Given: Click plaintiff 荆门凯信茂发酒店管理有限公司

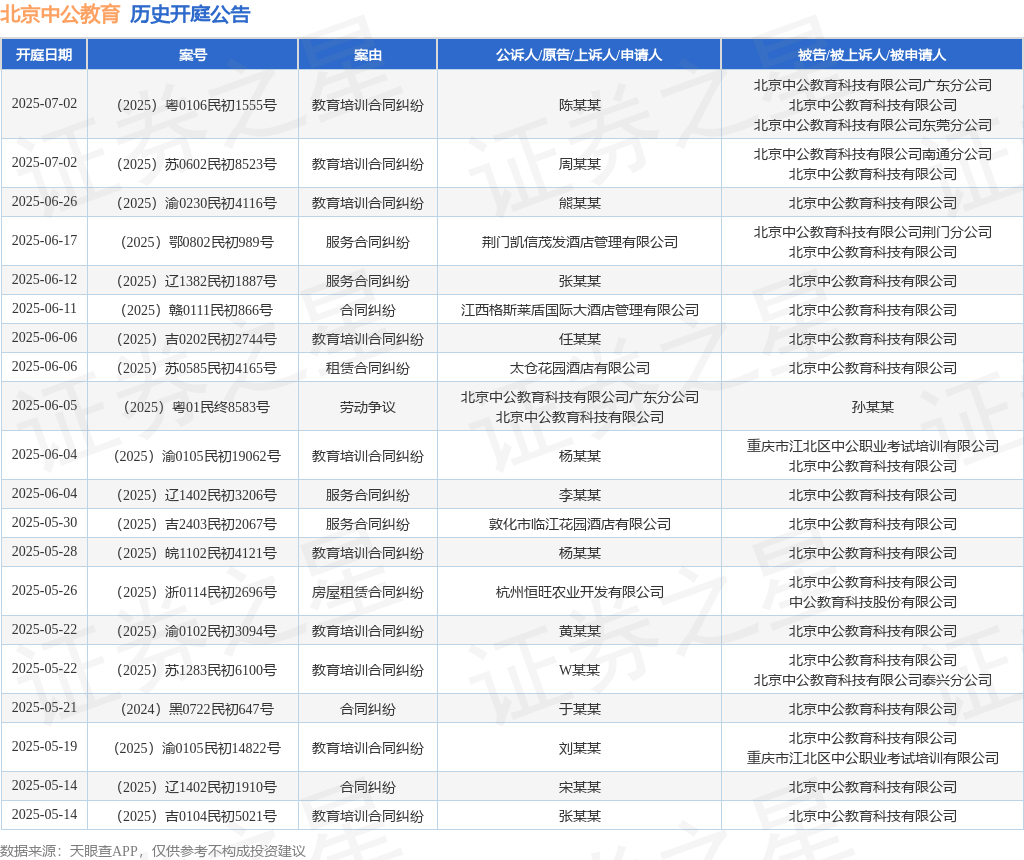Looking at the screenshot, I should (579, 242).
